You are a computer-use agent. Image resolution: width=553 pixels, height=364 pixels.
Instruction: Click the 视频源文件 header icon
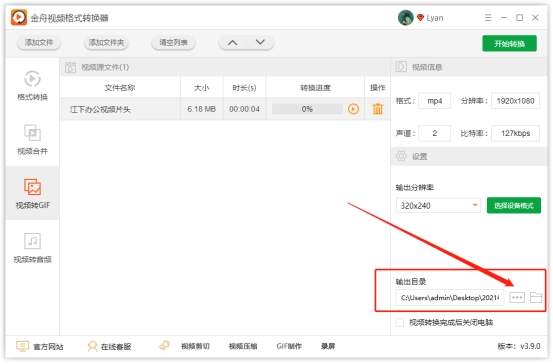pyautogui.click(x=70, y=67)
